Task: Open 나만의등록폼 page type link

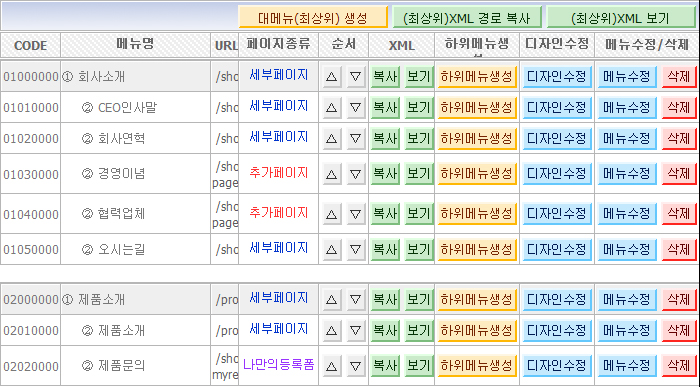Action: [x=279, y=365]
